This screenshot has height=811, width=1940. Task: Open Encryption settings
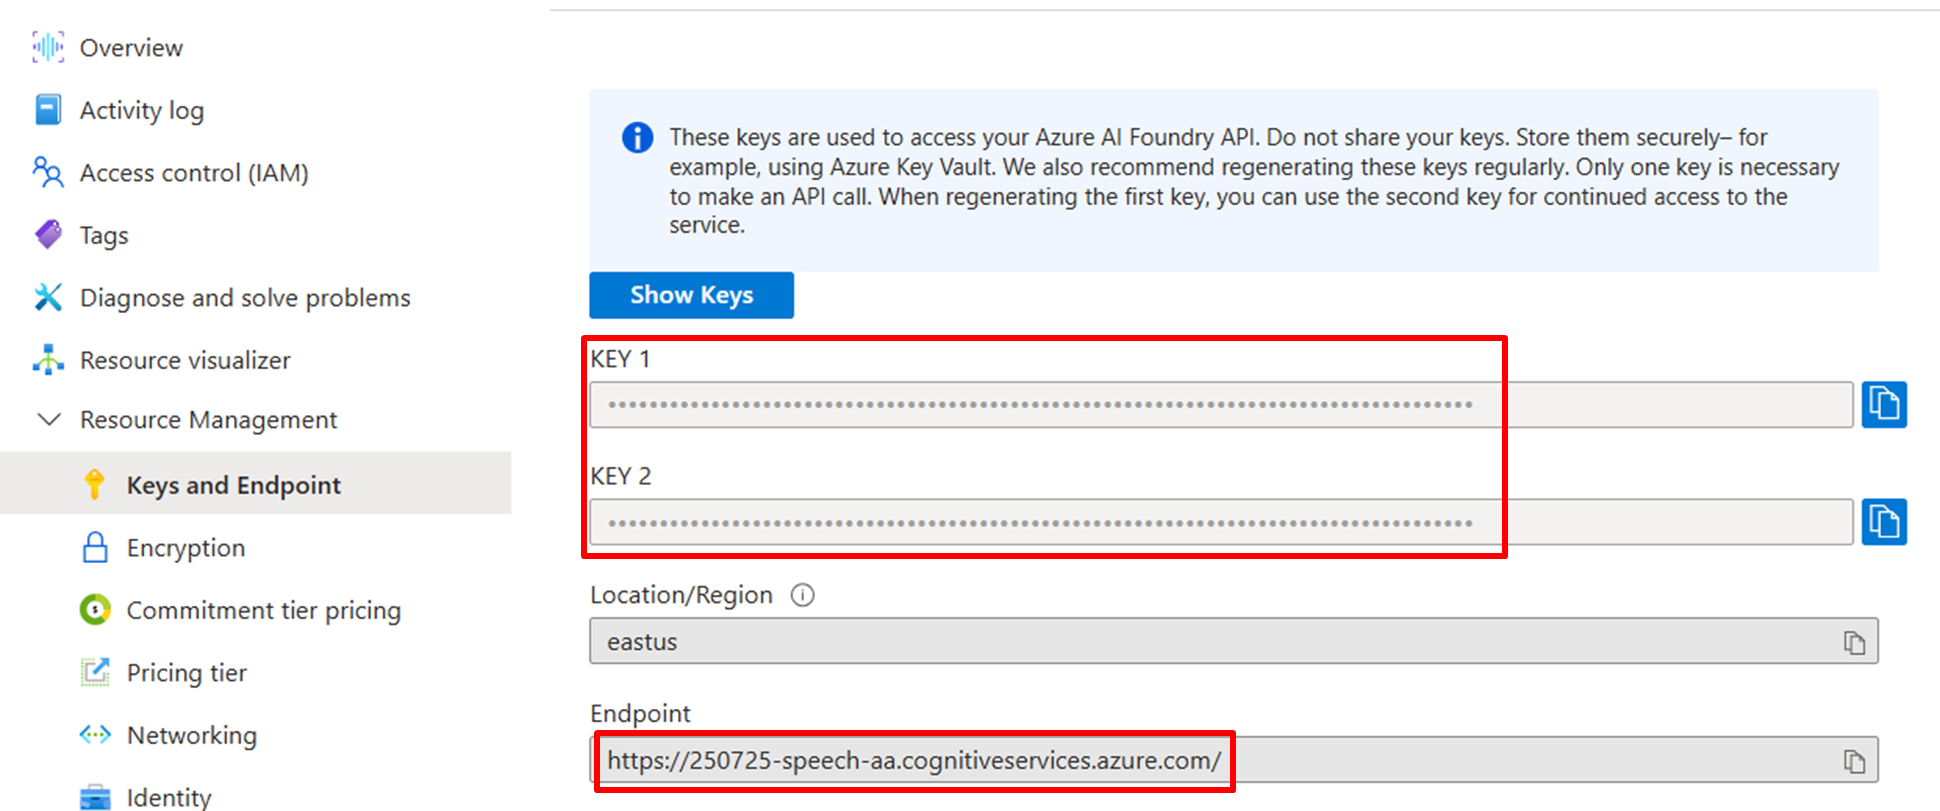point(185,547)
